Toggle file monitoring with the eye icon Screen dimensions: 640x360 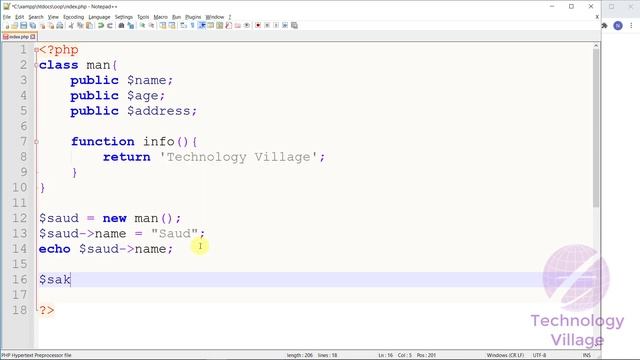tap(247, 26)
